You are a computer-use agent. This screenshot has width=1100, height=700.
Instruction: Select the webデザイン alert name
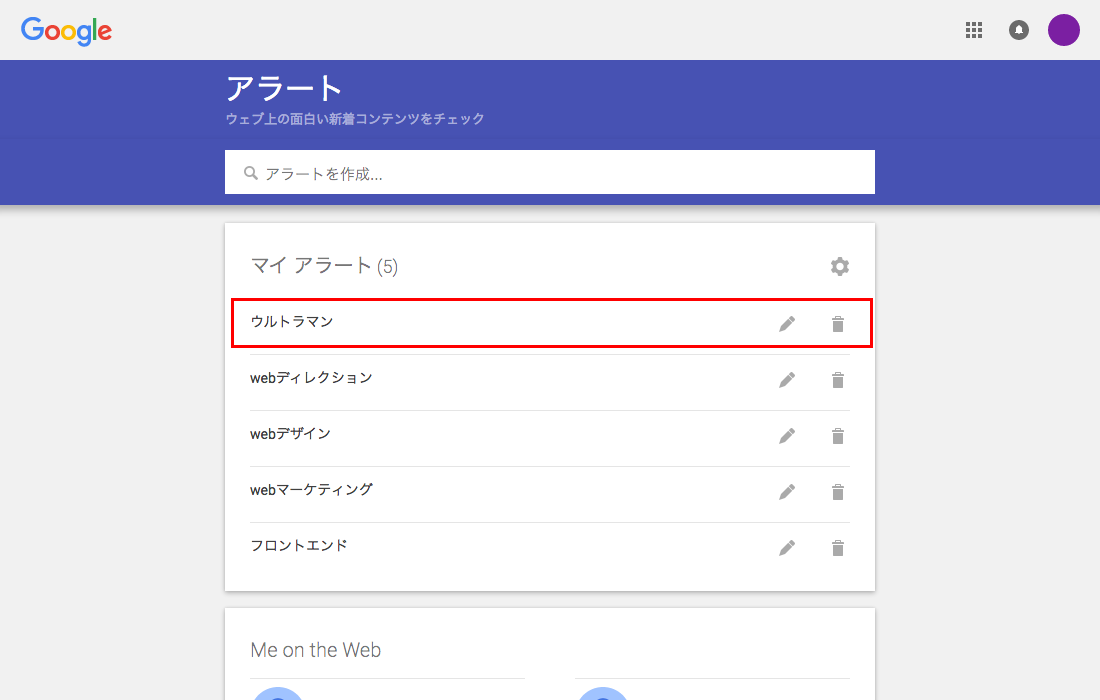tap(290, 433)
